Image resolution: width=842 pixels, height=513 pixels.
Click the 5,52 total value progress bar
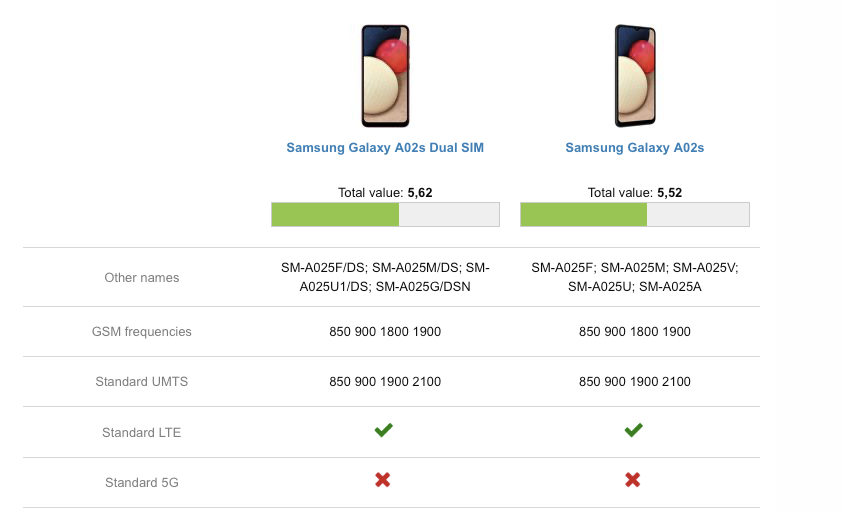pos(635,214)
